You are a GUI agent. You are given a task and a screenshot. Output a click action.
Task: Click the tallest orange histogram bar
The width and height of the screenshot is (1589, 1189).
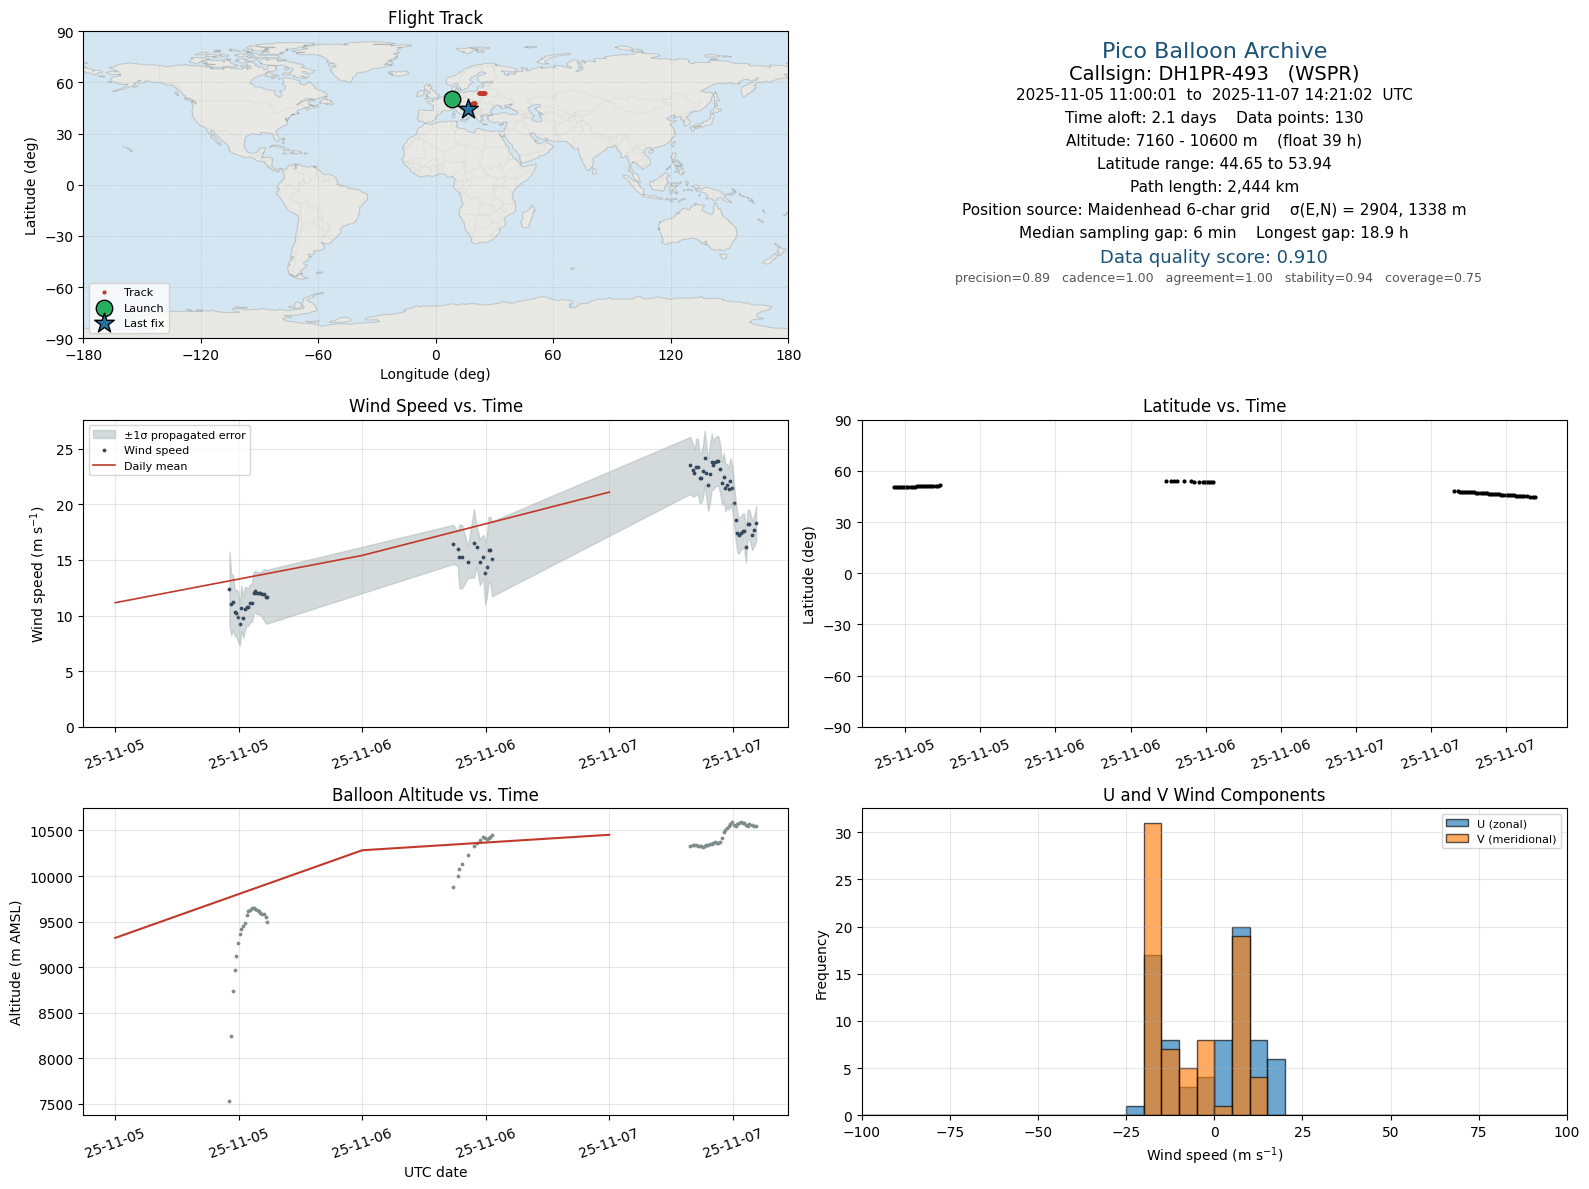point(1153,969)
